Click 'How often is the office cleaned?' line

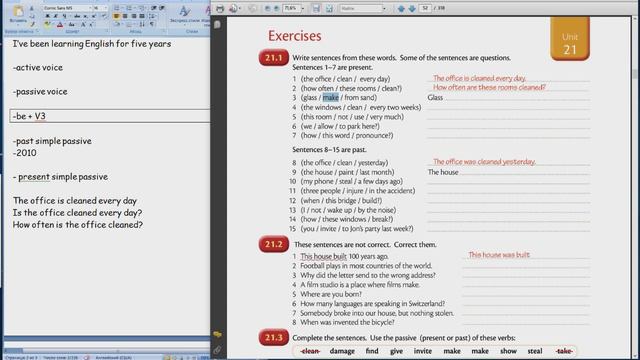pos(78,224)
